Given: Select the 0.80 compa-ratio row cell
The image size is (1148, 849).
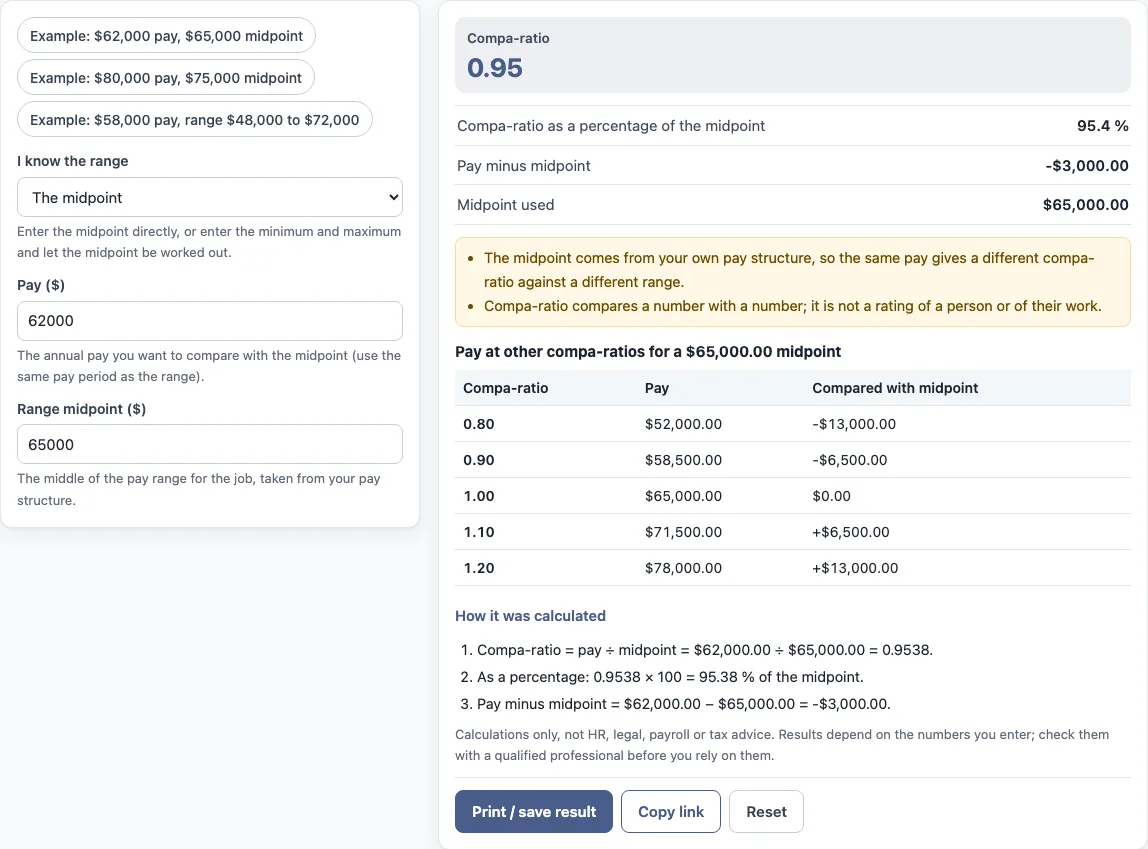Looking at the screenshot, I should click(x=479, y=424).
